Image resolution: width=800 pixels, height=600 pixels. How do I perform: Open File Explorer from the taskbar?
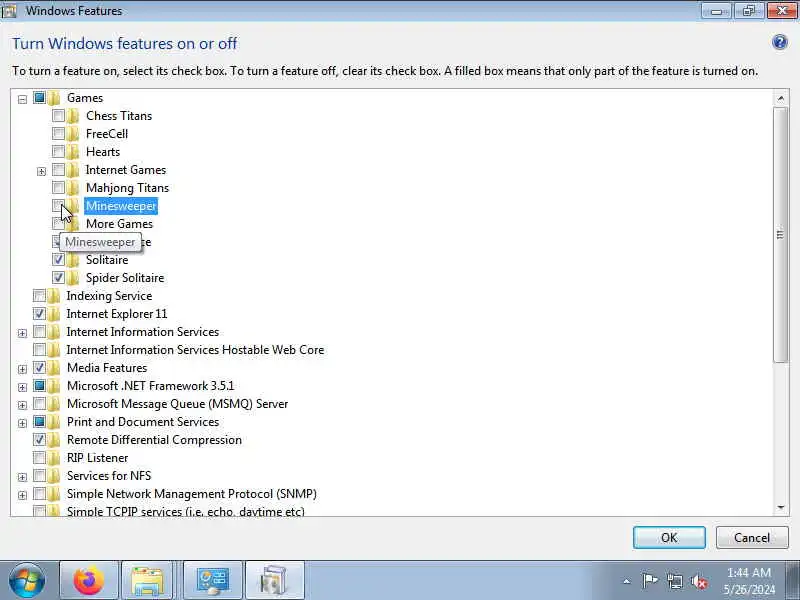(147, 580)
